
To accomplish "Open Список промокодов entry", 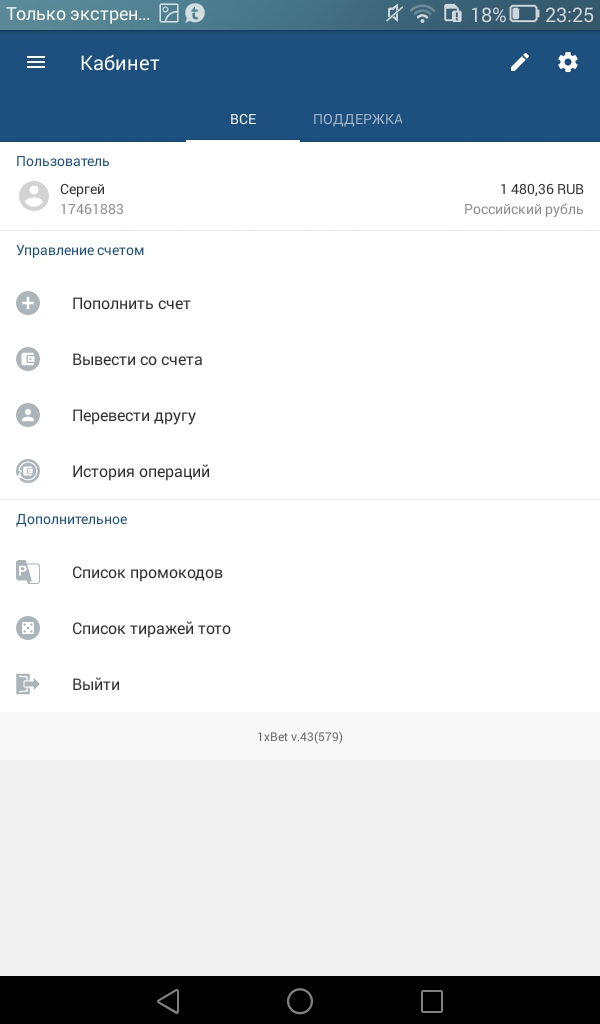I will [300, 572].
